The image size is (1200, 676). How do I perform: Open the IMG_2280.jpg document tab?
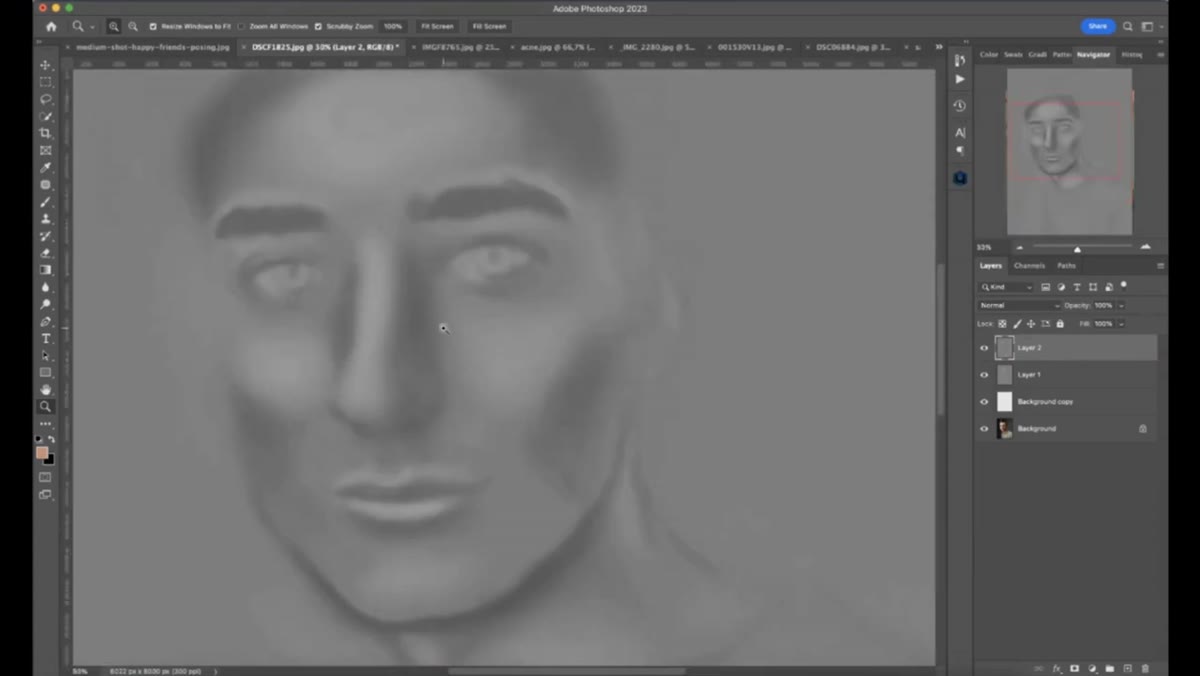tap(658, 47)
